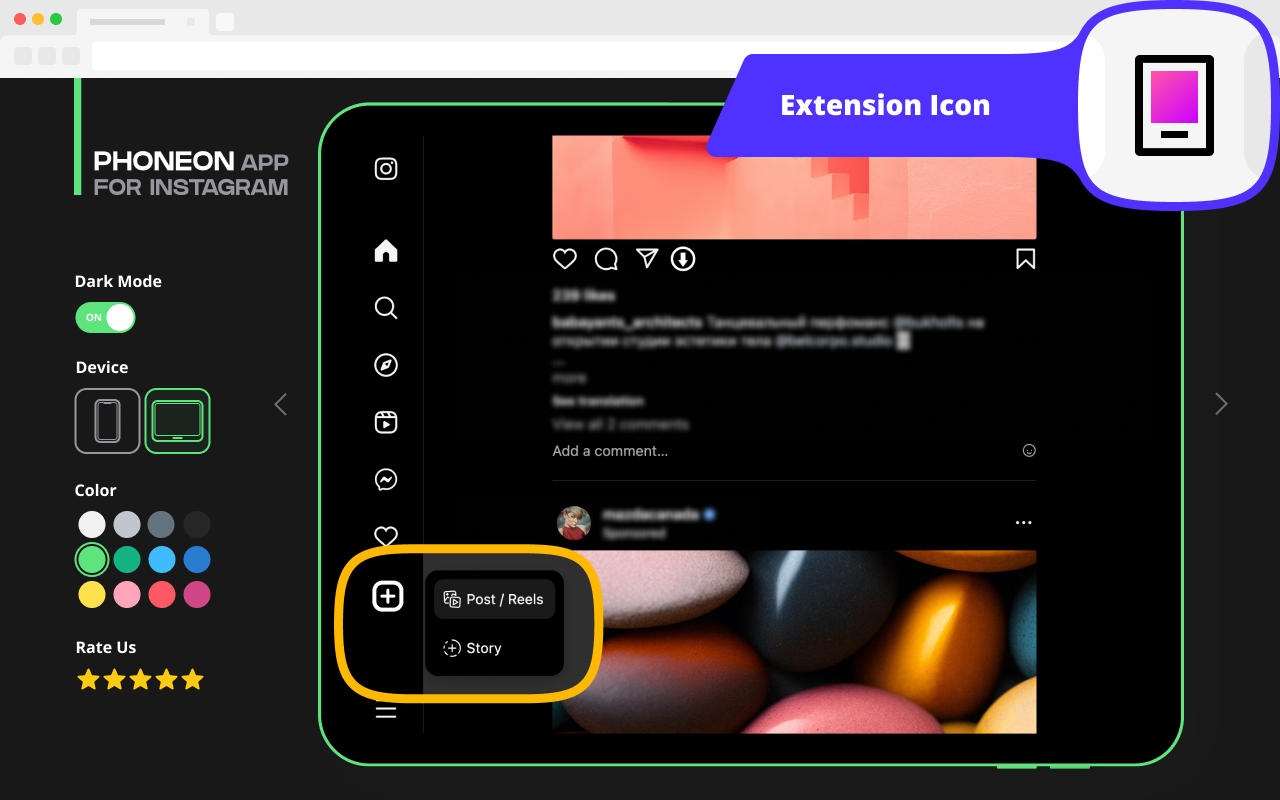
Task: Pick the dark blue color swatch
Action: point(197,559)
